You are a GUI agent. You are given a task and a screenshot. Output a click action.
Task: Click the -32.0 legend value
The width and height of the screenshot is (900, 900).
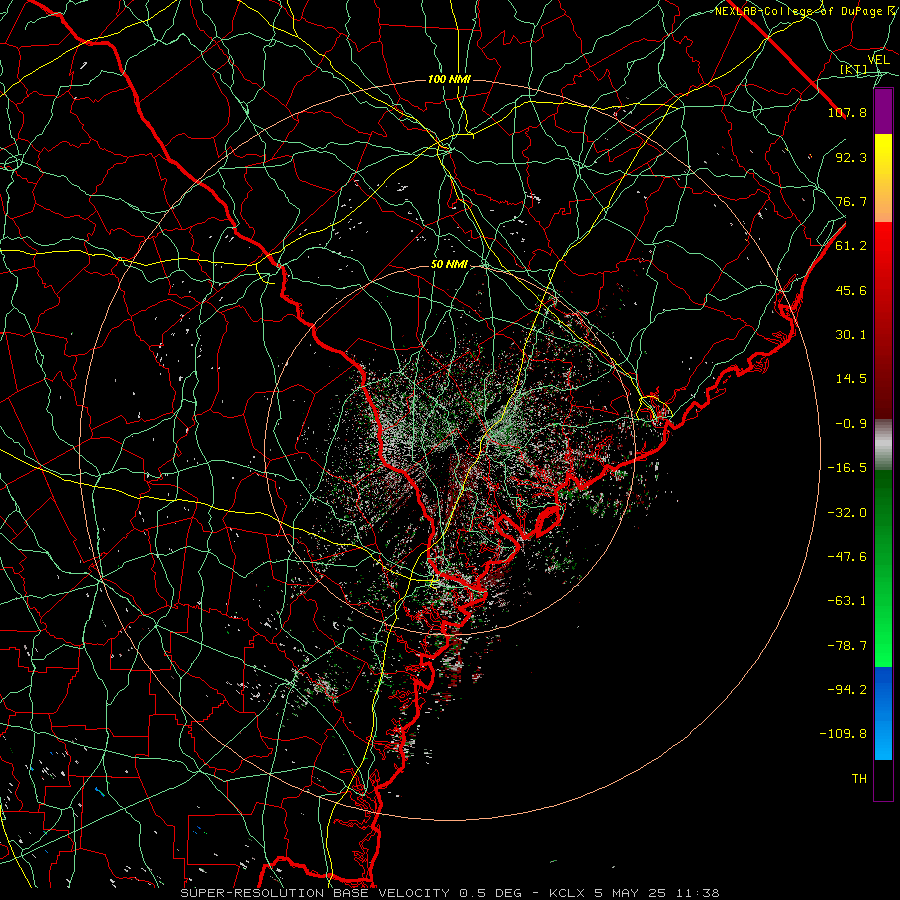(x=847, y=513)
